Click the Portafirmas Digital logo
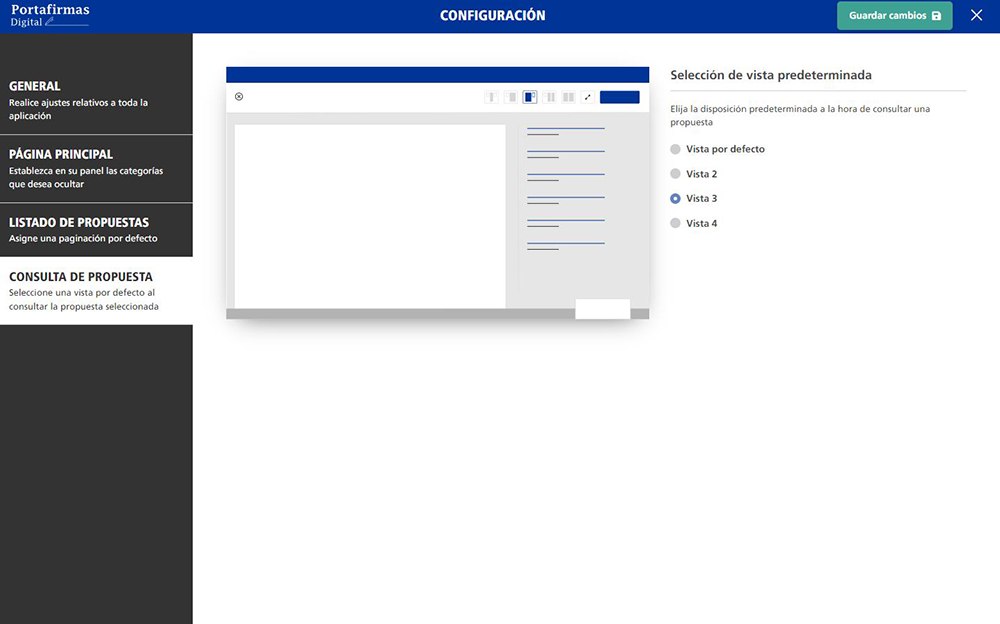Screen dimensions: 1000x624 pos(50,15)
